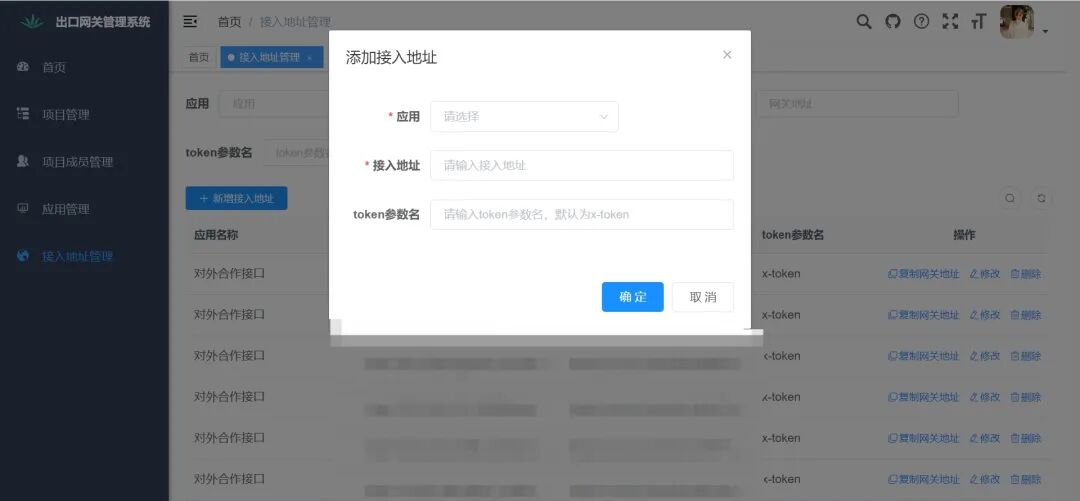Close the 添加接入地址 dialog
This screenshot has height=501, width=1080.
[727, 54]
